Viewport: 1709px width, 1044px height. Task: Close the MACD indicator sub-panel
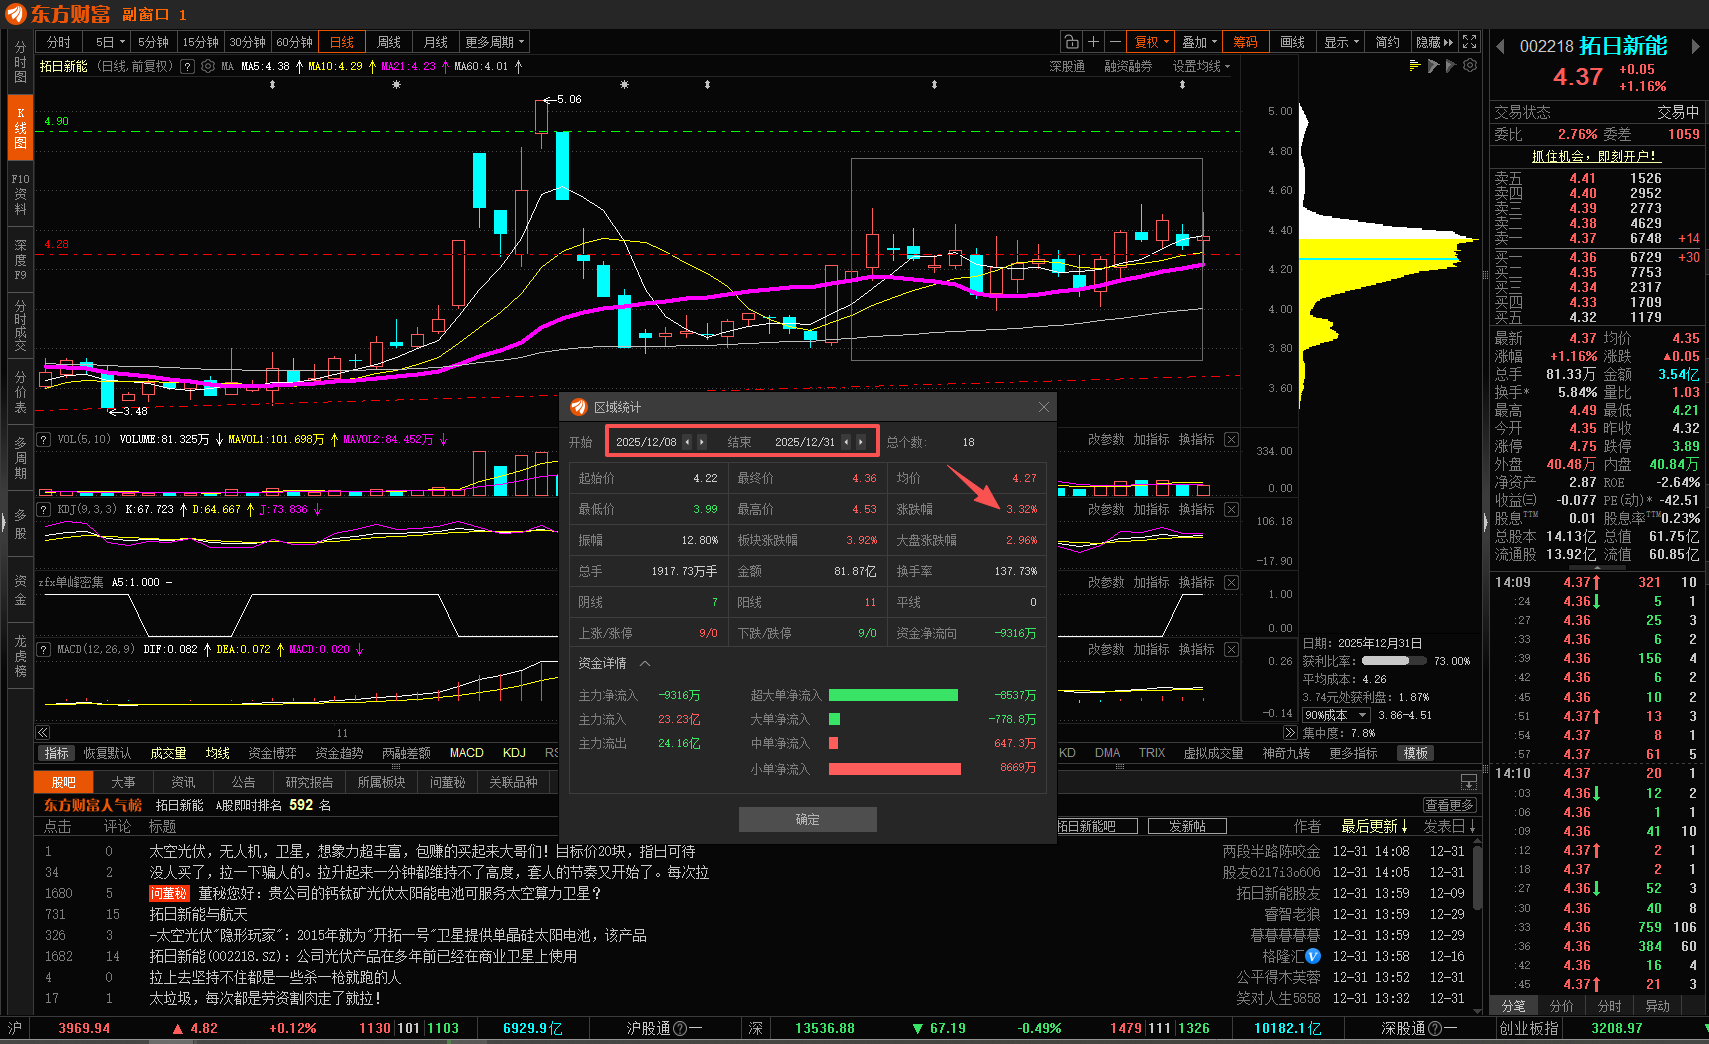[x=1231, y=650]
